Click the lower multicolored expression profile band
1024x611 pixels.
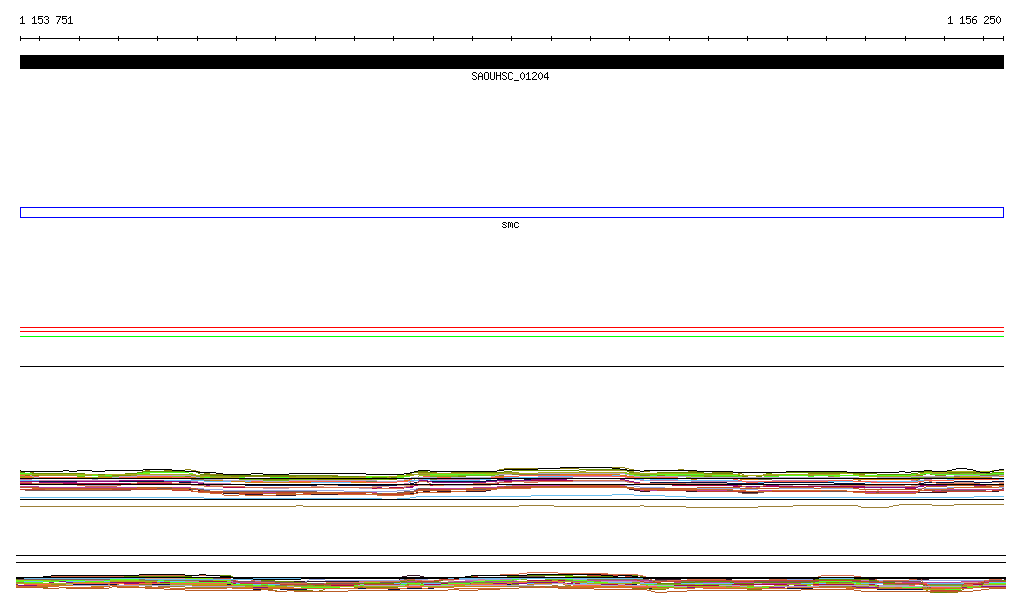pyautogui.click(x=511, y=582)
